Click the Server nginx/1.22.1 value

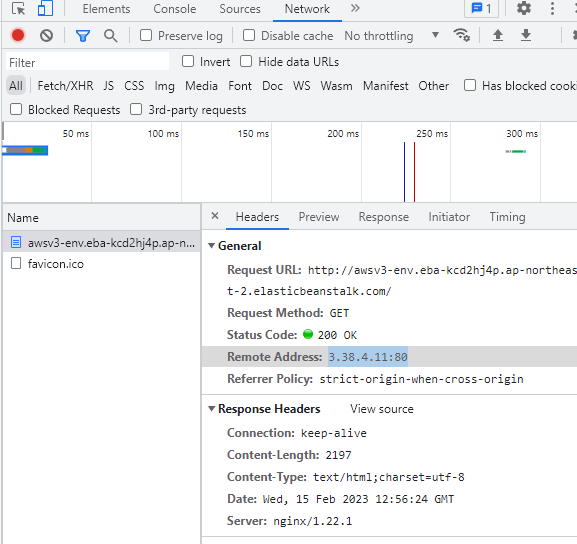coord(312,521)
